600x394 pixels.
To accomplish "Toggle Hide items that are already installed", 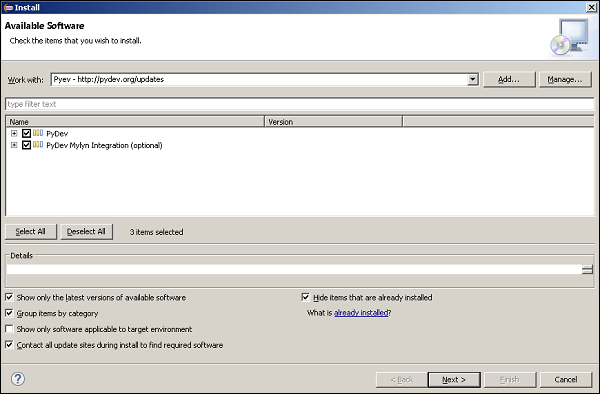I will pyautogui.click(x=305, y=297).
